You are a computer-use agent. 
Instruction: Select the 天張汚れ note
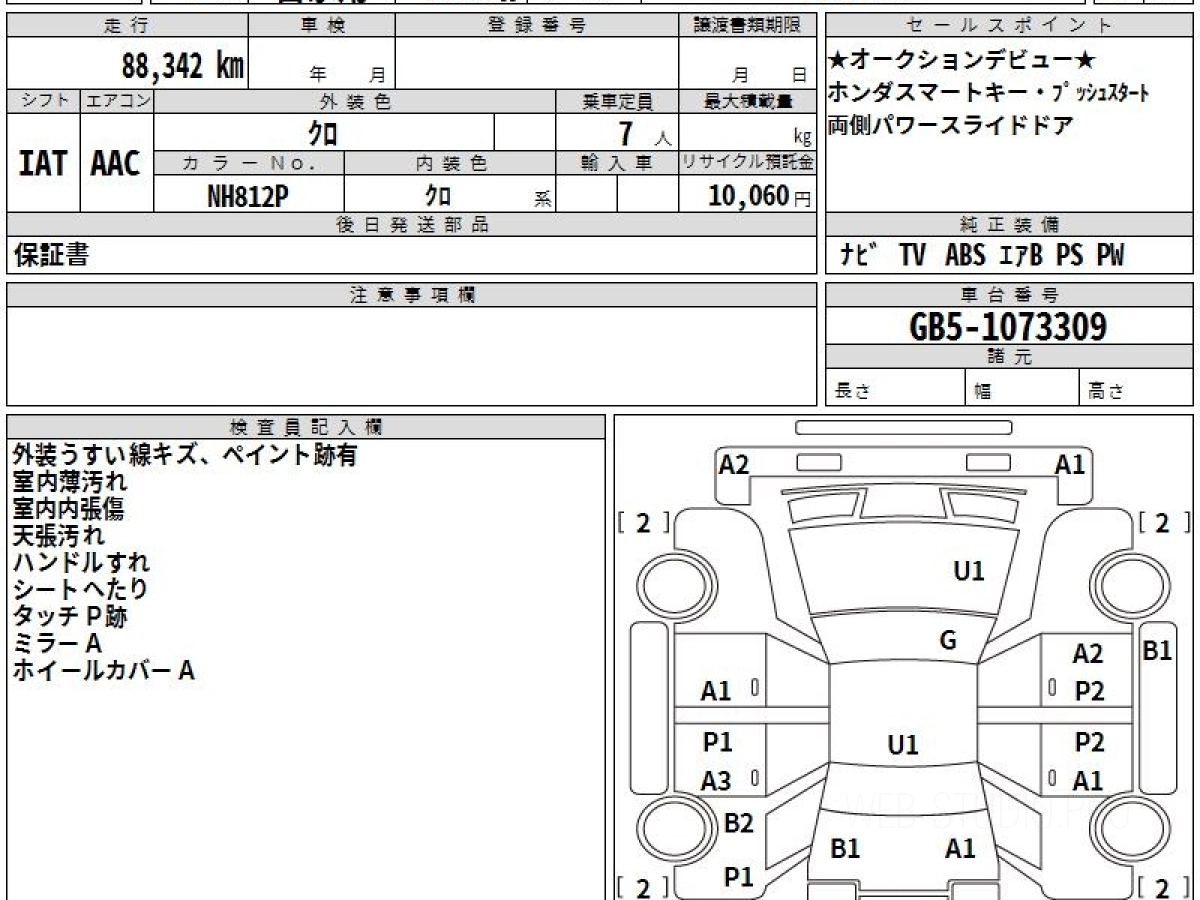pyautogui.click(x=58, y=536)
